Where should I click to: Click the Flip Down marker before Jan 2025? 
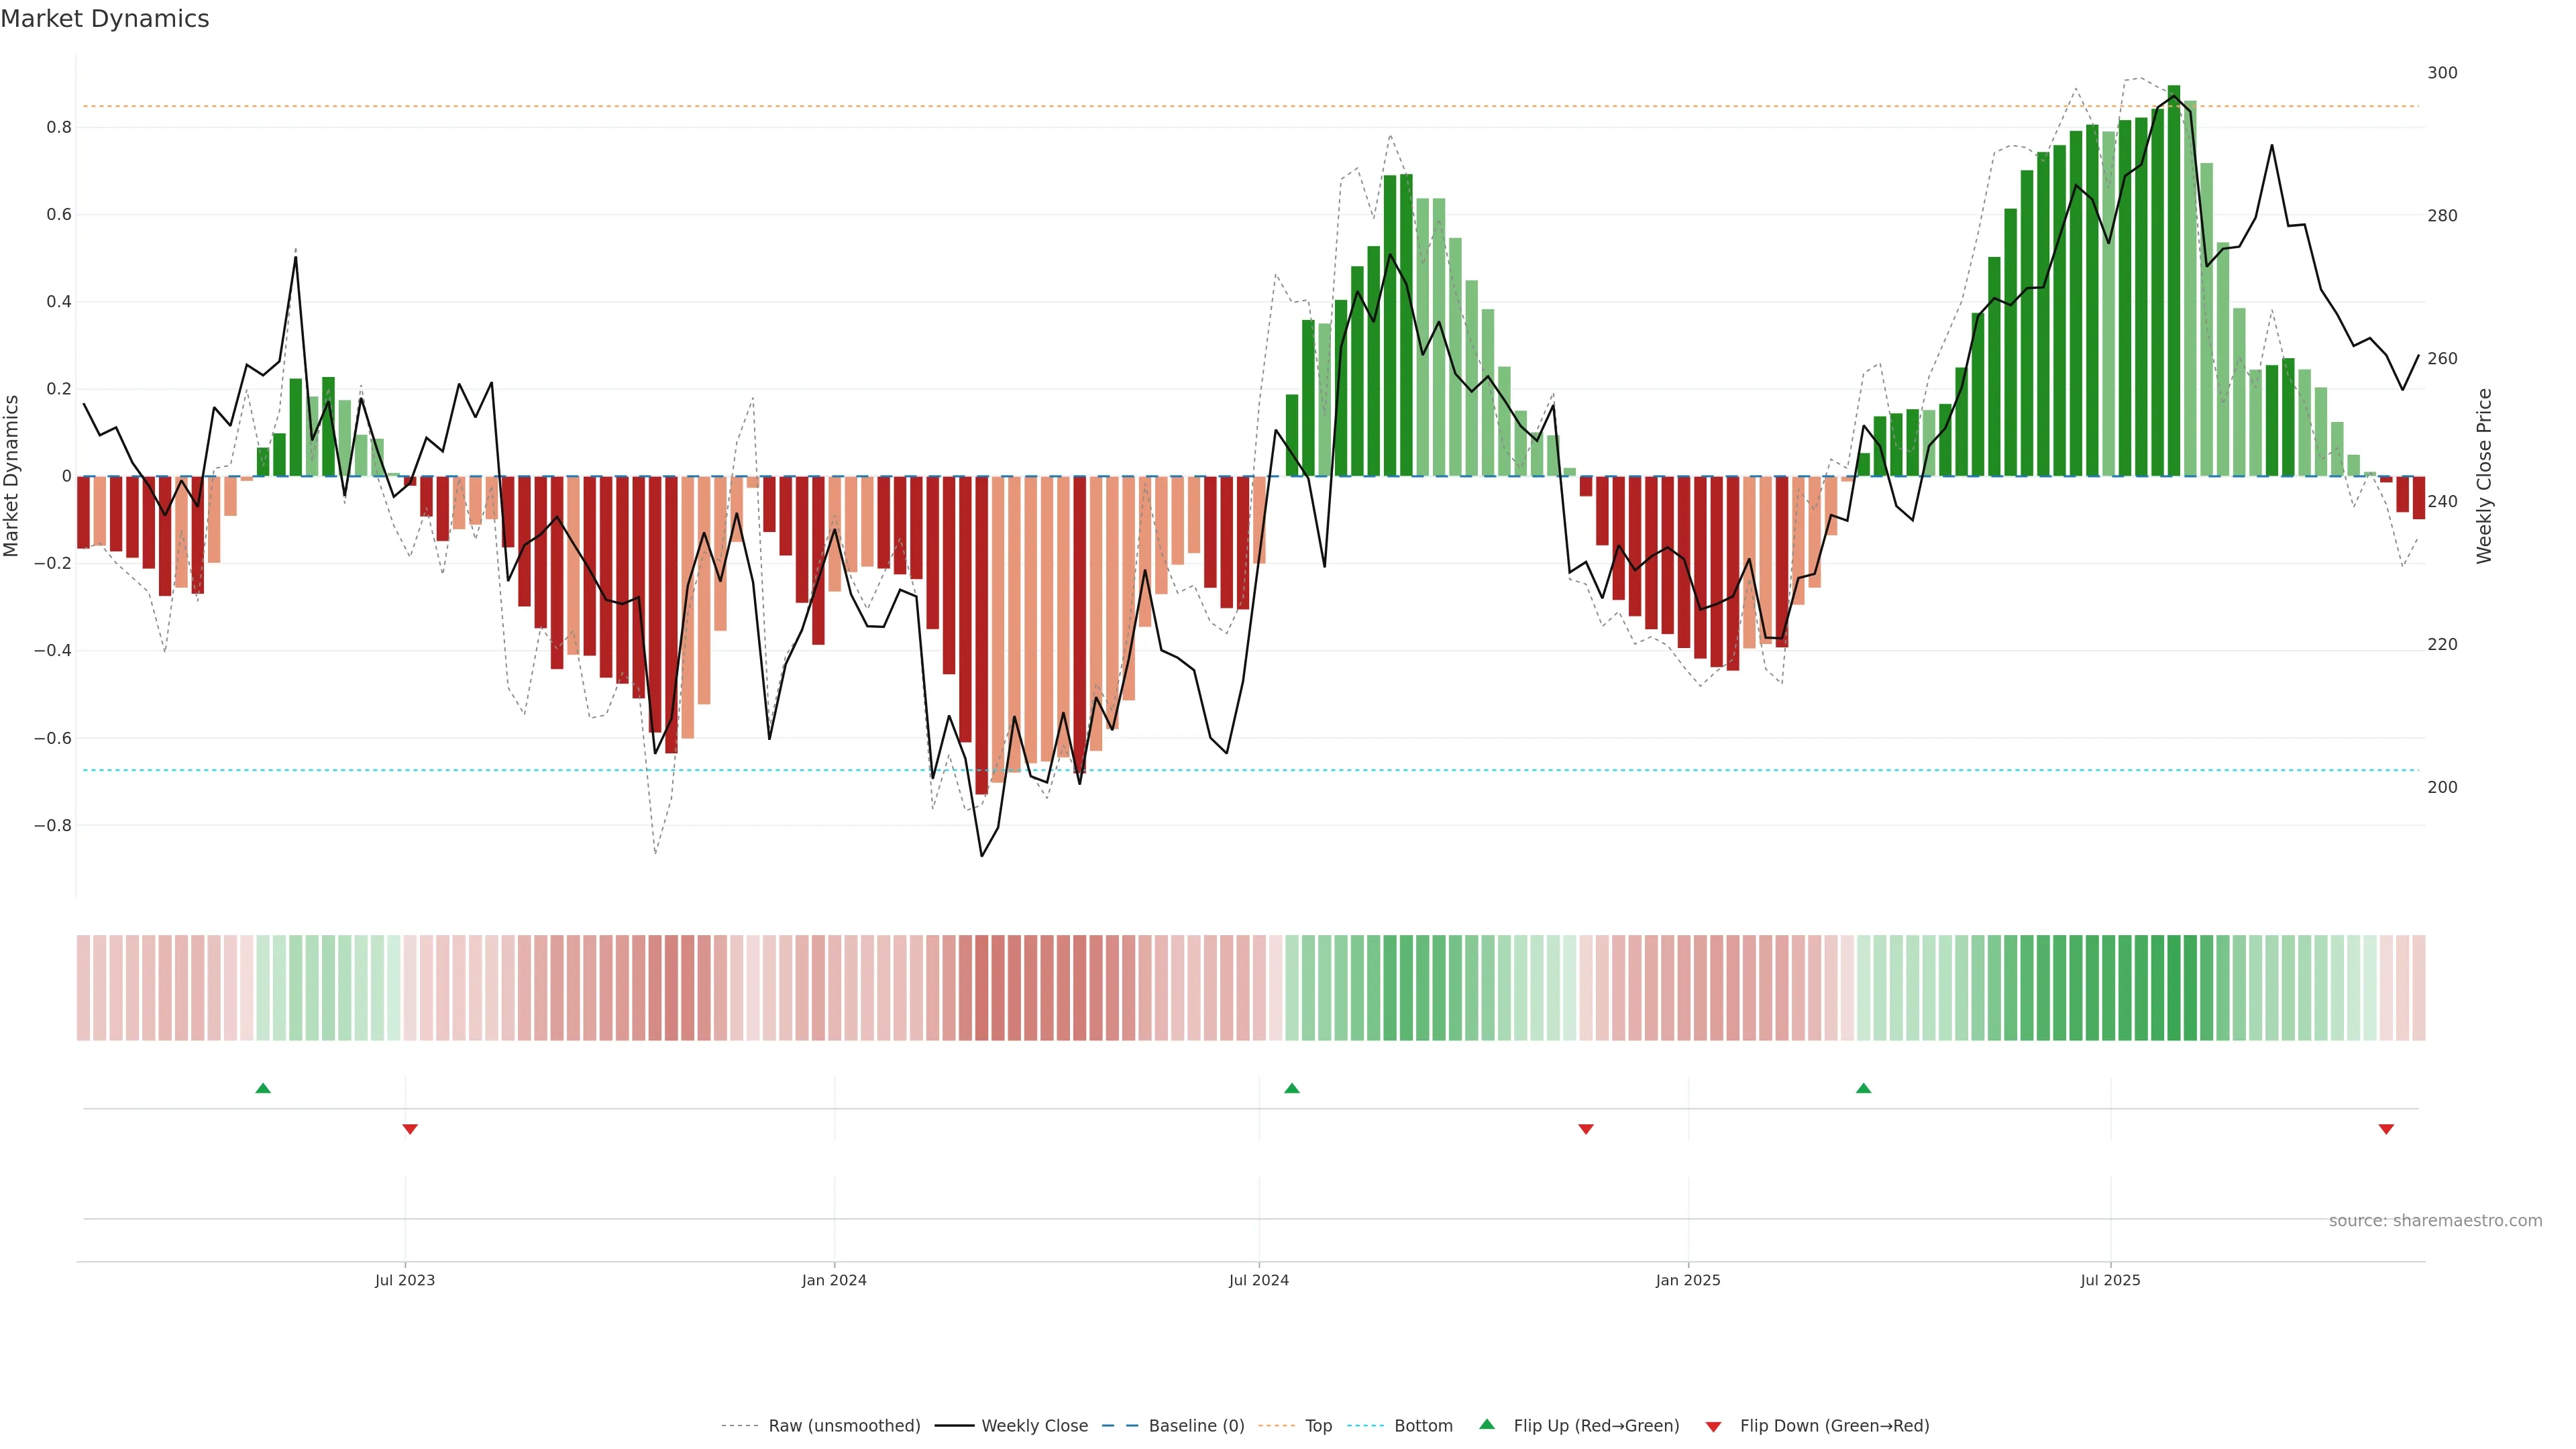coord(1585,1129)
